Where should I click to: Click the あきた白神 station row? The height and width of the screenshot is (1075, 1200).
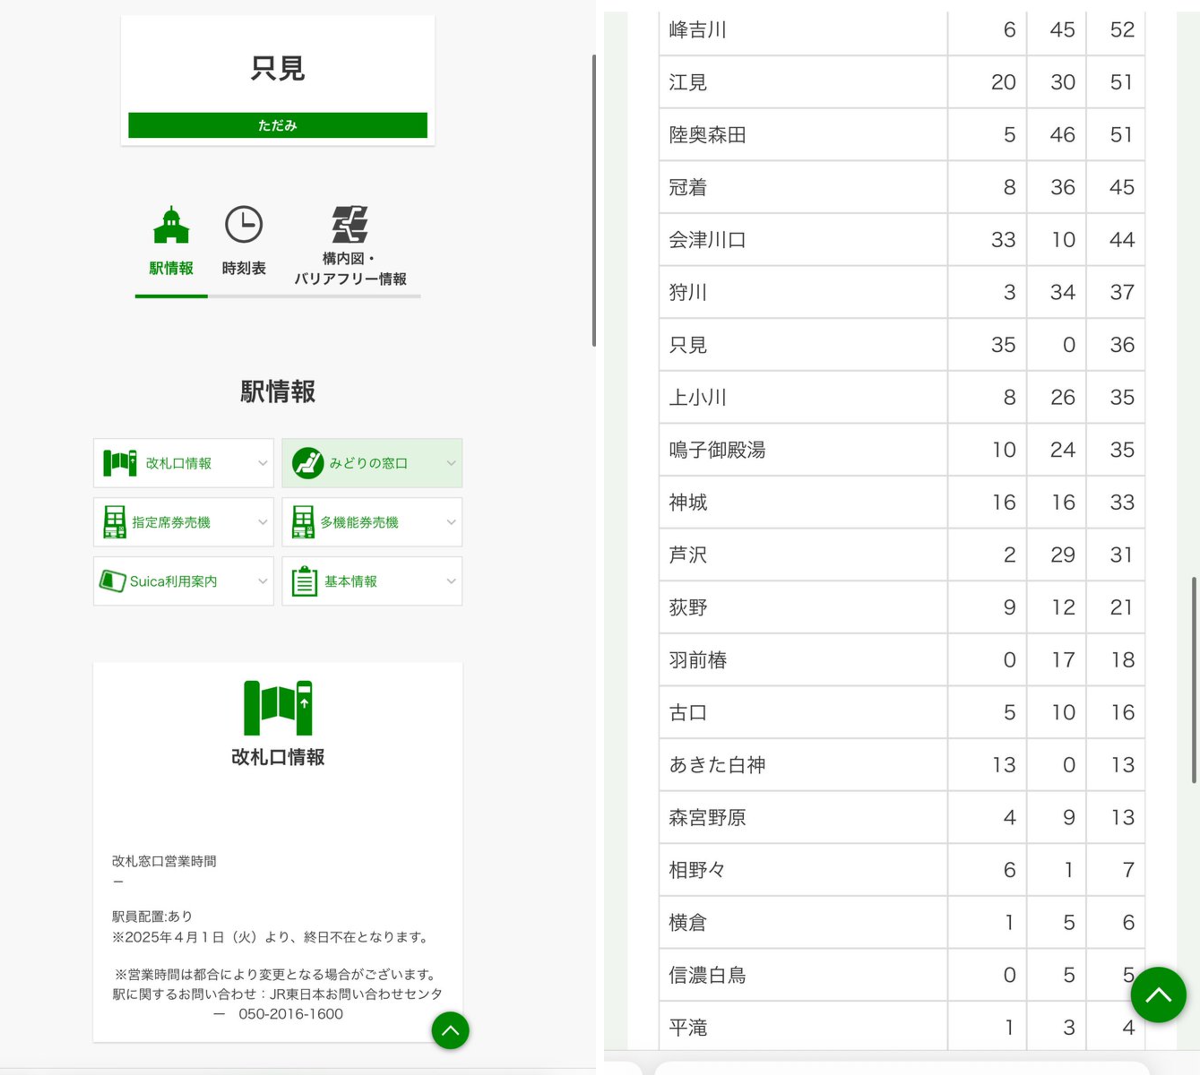pos(902,765)
